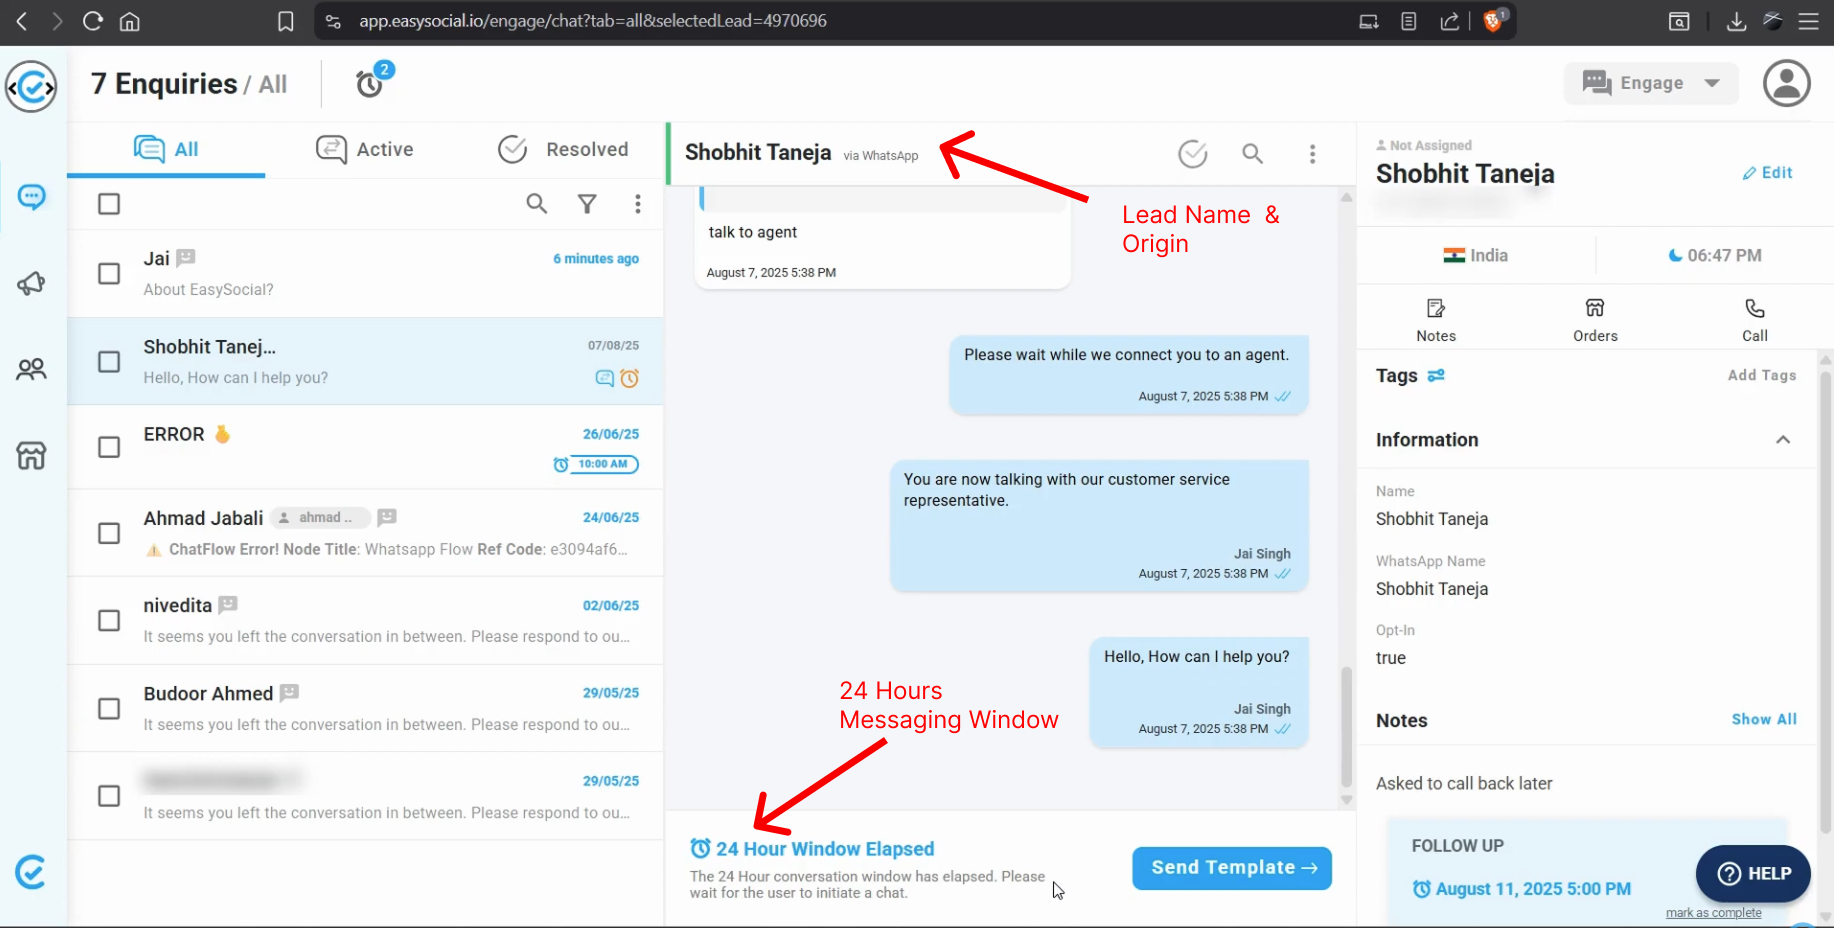Toggle the select-all checkbox above enquiries

(109, 204)
